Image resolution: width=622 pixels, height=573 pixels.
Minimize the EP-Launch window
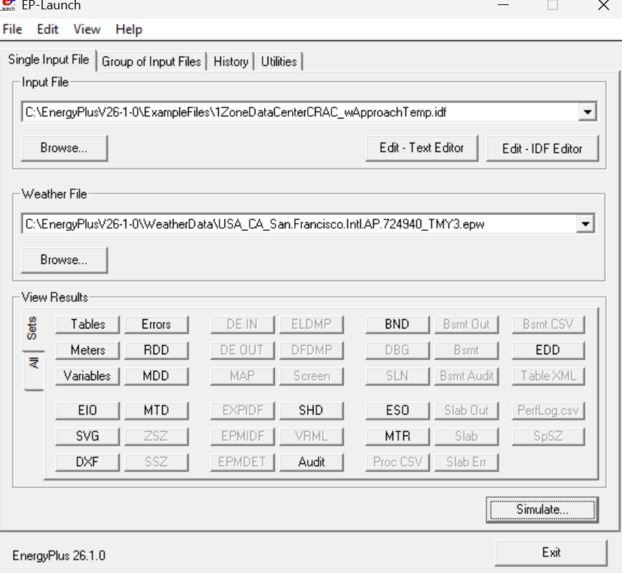pos(503,5)
